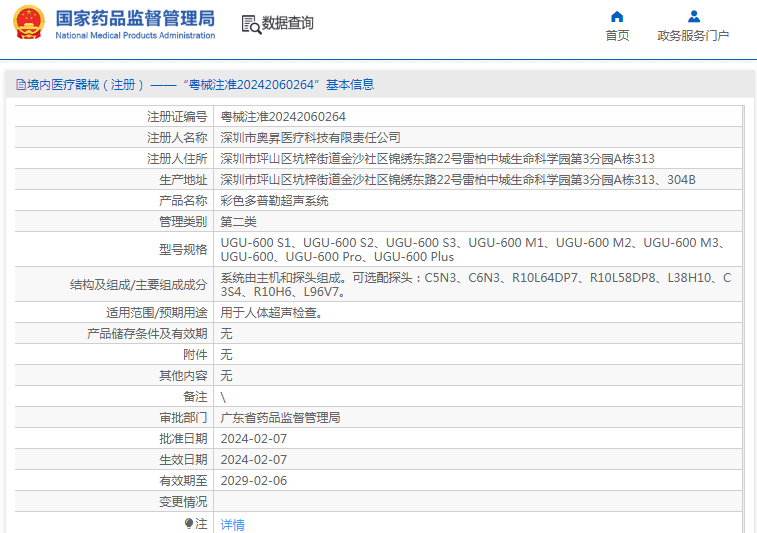
Task: Click the 注册证编号 label
Action: [x=177, y=117]
